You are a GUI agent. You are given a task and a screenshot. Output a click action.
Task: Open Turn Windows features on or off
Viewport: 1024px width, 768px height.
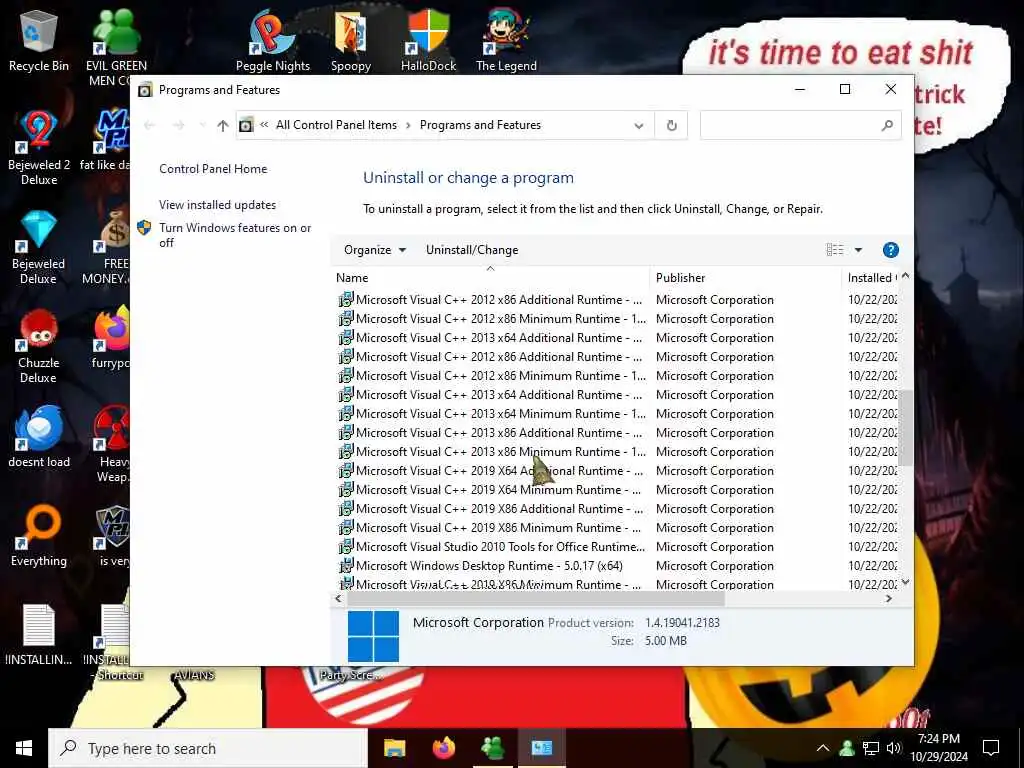coord(235,235)
